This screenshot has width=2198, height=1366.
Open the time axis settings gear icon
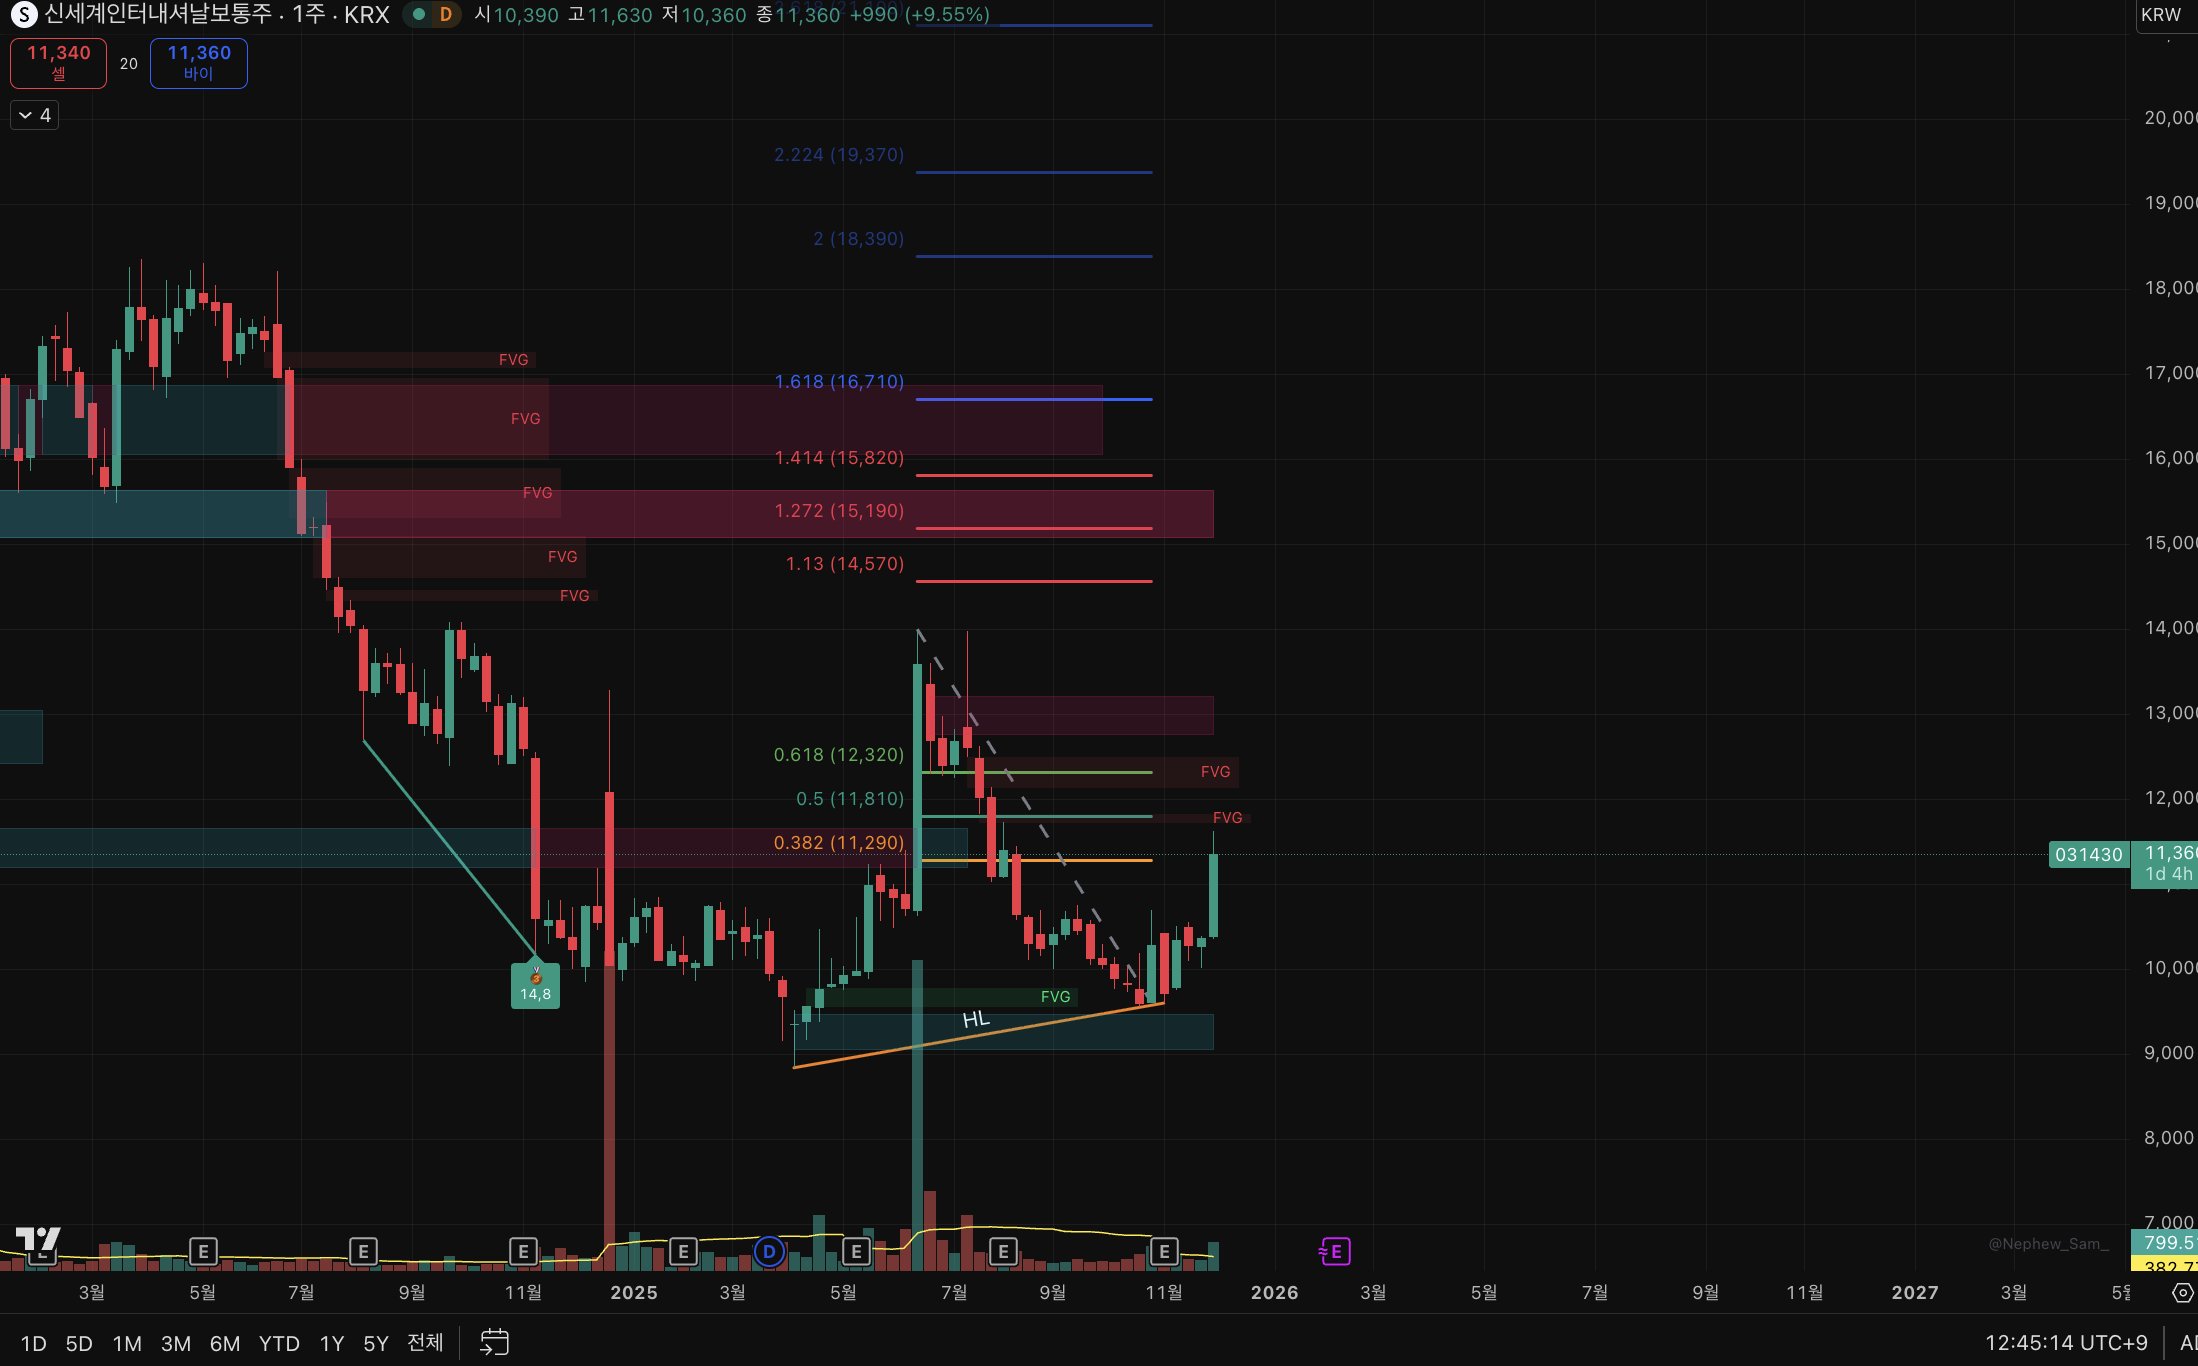click(x=2183, y=1293)
